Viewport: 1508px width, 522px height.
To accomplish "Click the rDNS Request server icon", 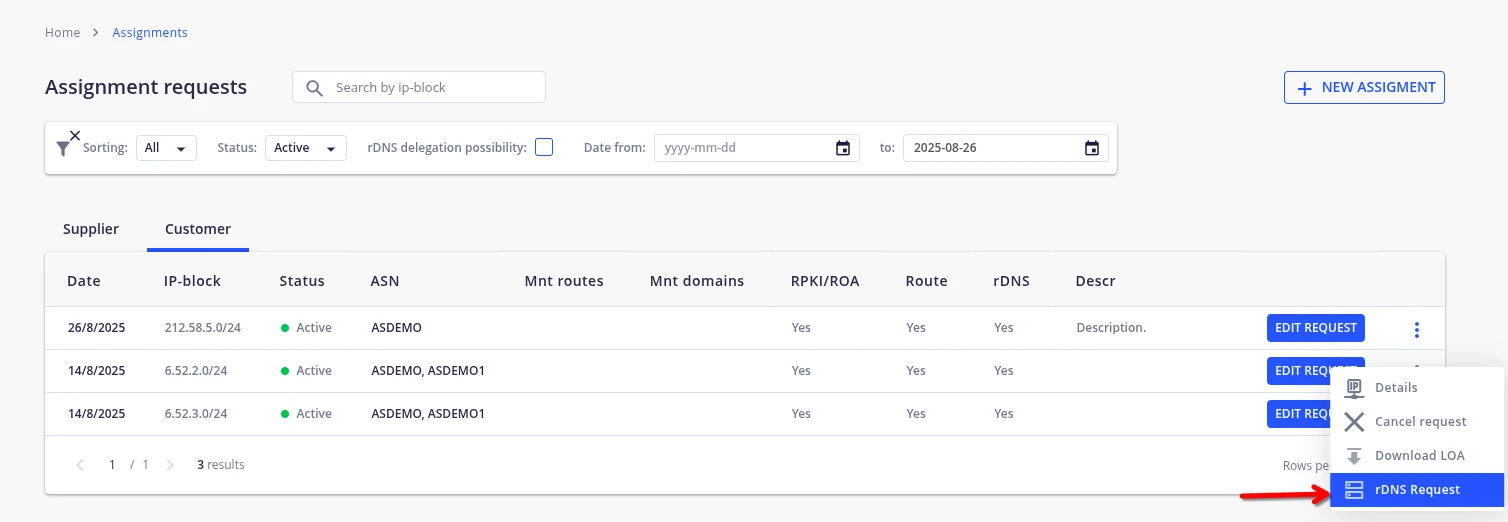I will (x=1354, y=490).
